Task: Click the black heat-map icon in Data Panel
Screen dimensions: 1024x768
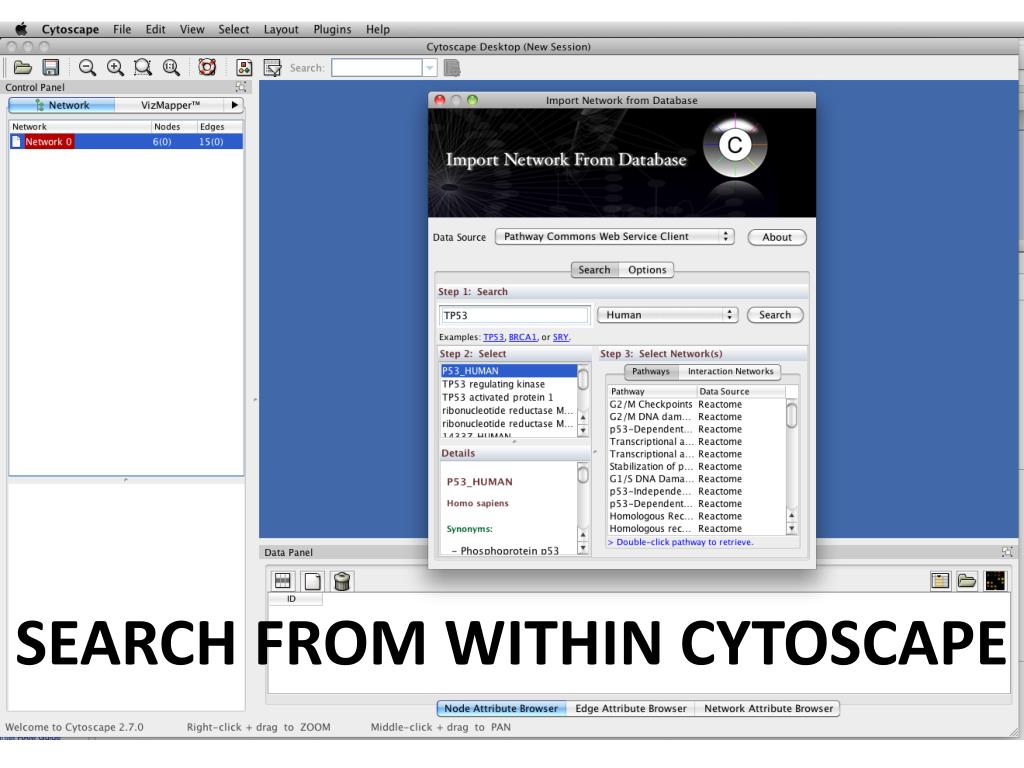Action: pyautogui.click(x=995, y=581)
